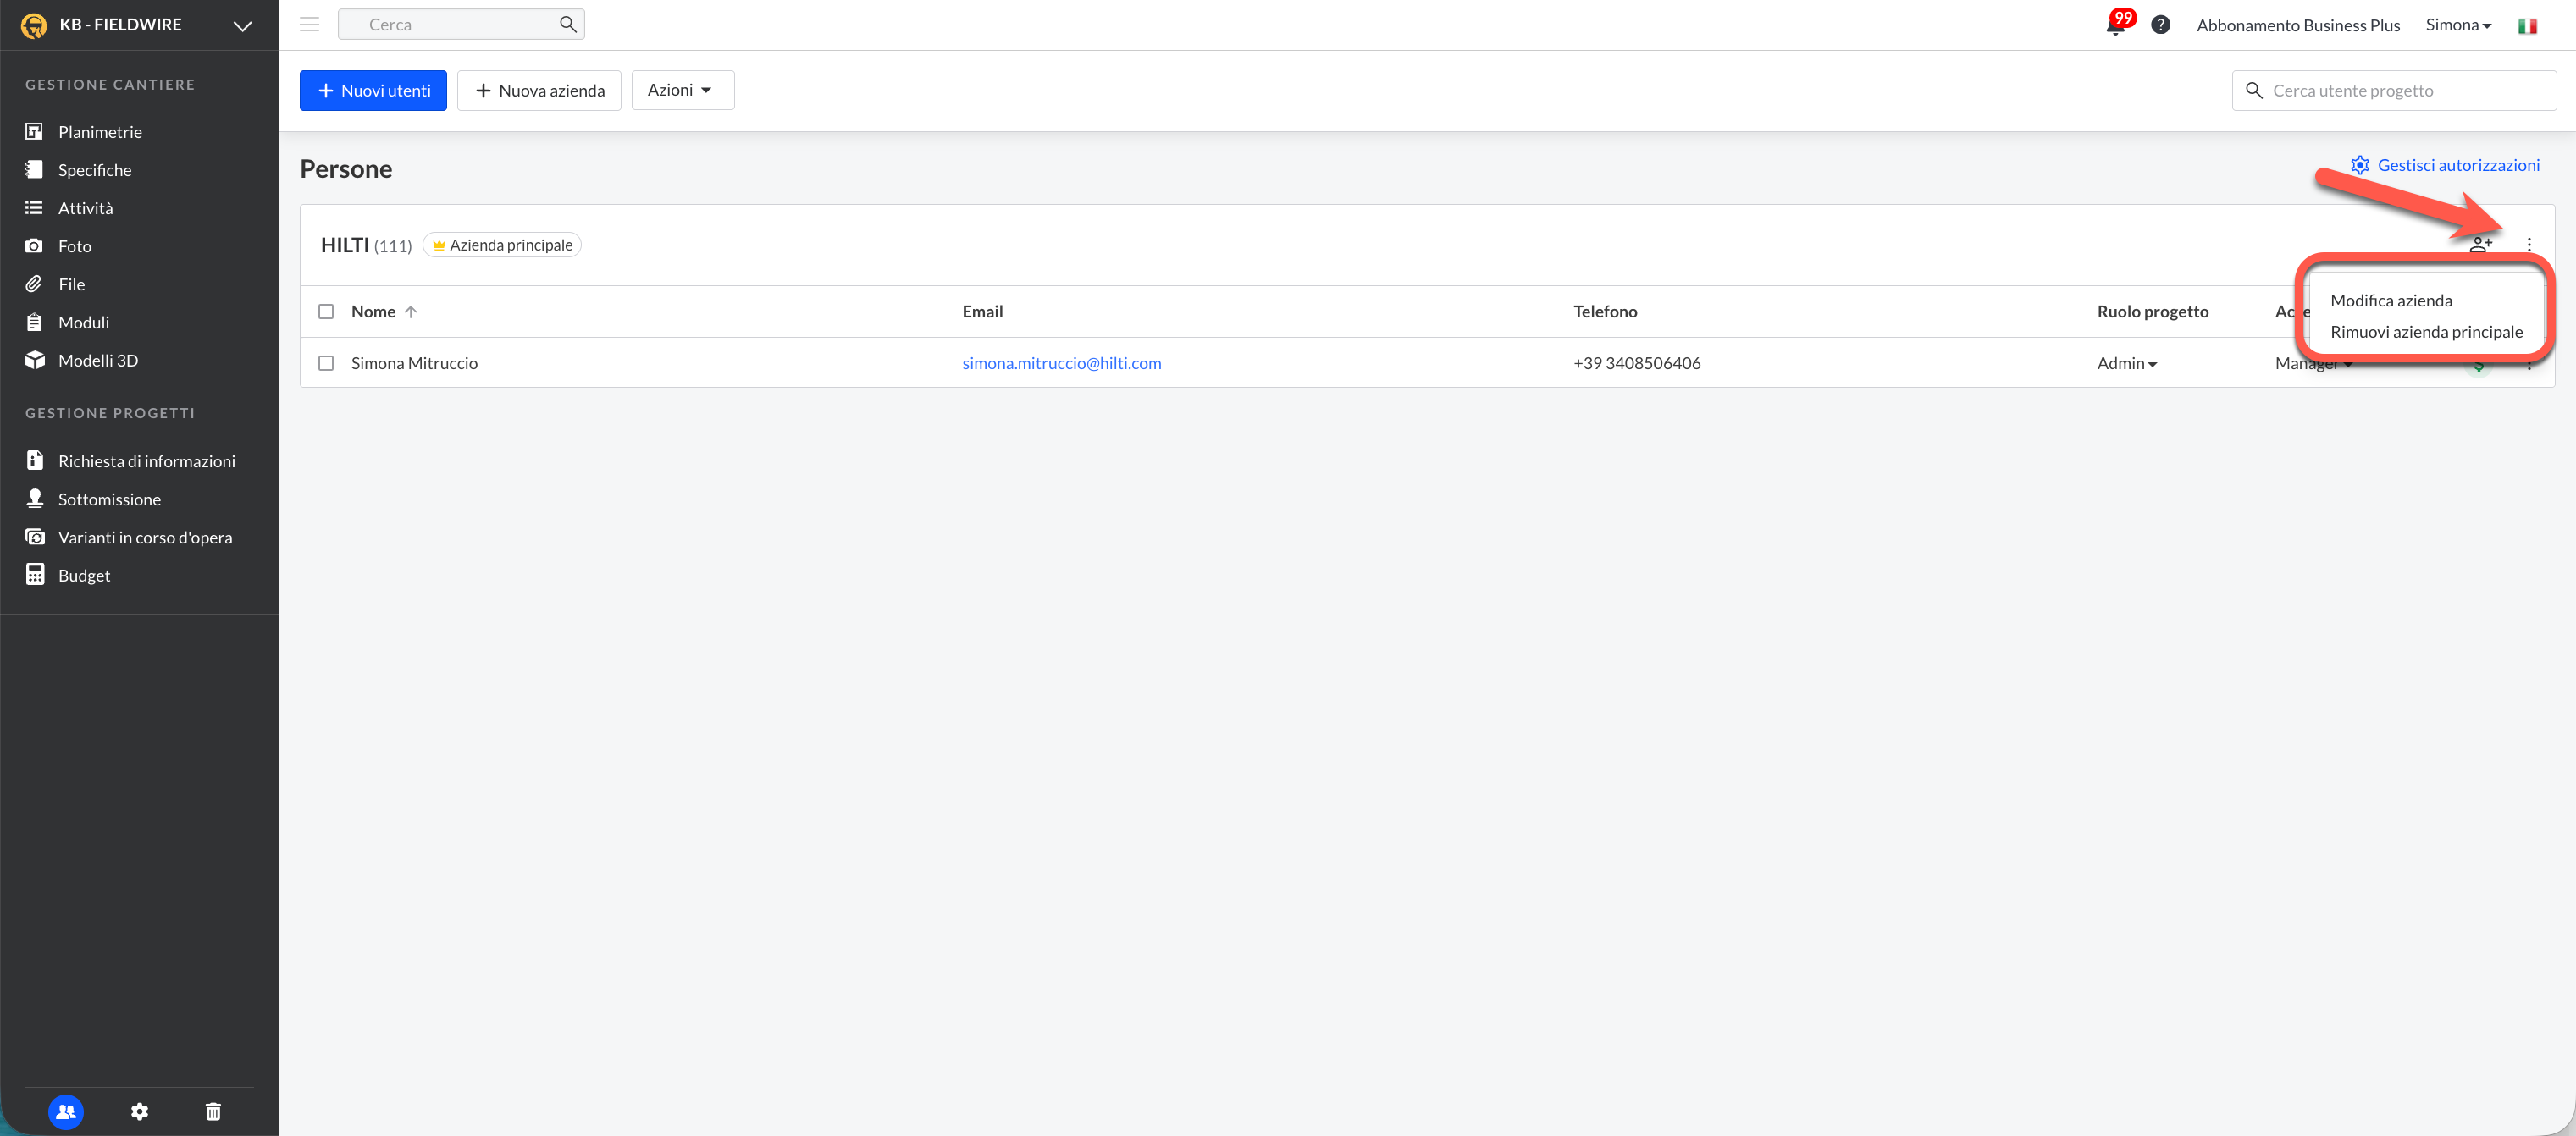Click the people icon at sidebar bottom
The image size is (2576, 1136).
[x=66, y=1111]
